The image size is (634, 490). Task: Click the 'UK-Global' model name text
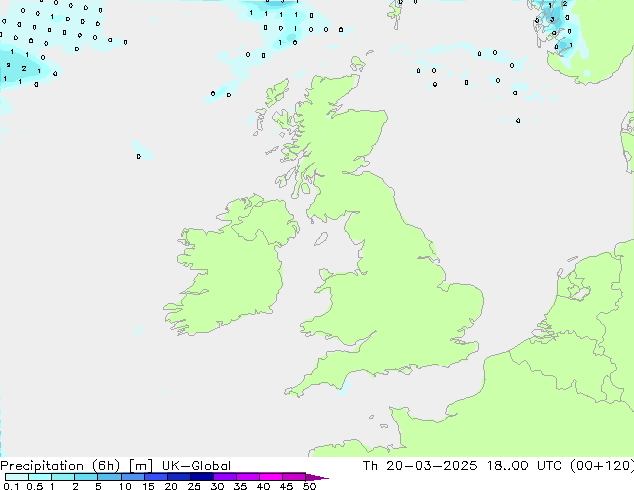(x=196, y=466)
